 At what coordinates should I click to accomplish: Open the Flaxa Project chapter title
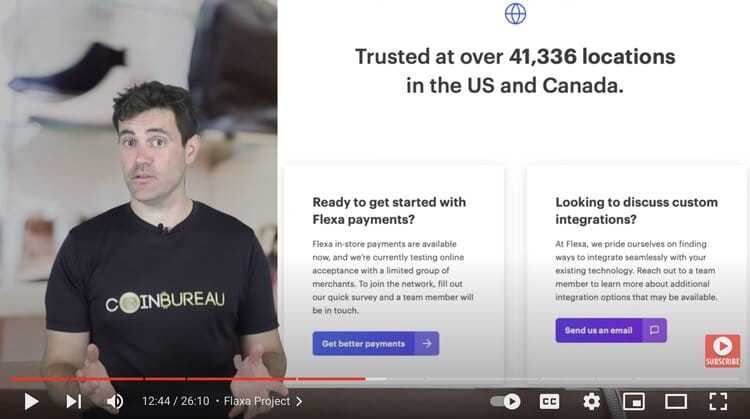coord(257,401)
